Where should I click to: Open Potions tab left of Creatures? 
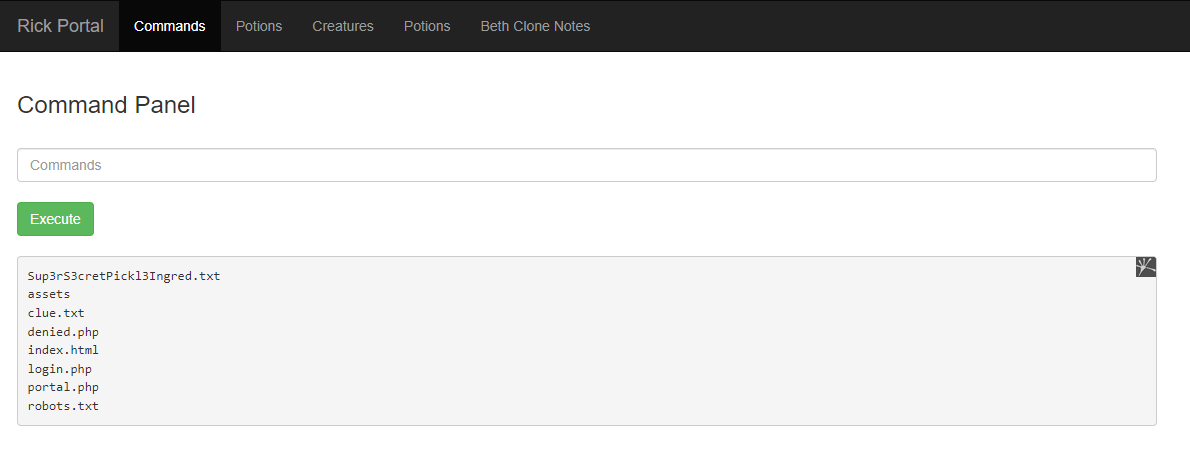[259, 26]
